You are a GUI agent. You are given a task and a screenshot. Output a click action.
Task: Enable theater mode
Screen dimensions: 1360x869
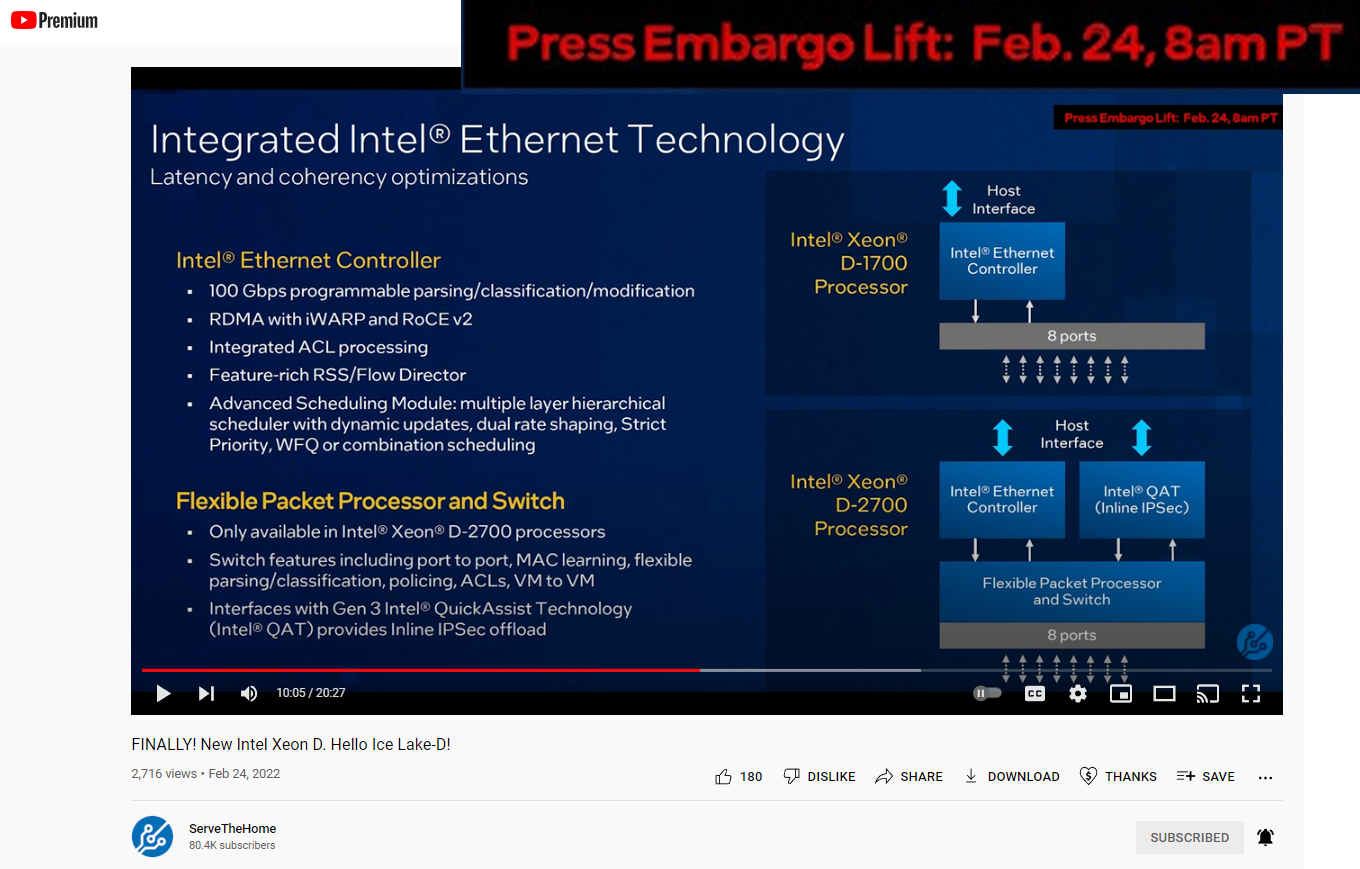click(1164, 693)
